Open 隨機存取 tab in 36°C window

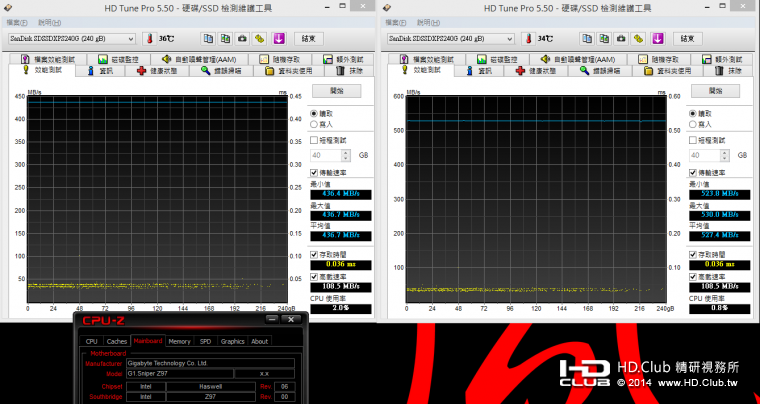(280, 60)
